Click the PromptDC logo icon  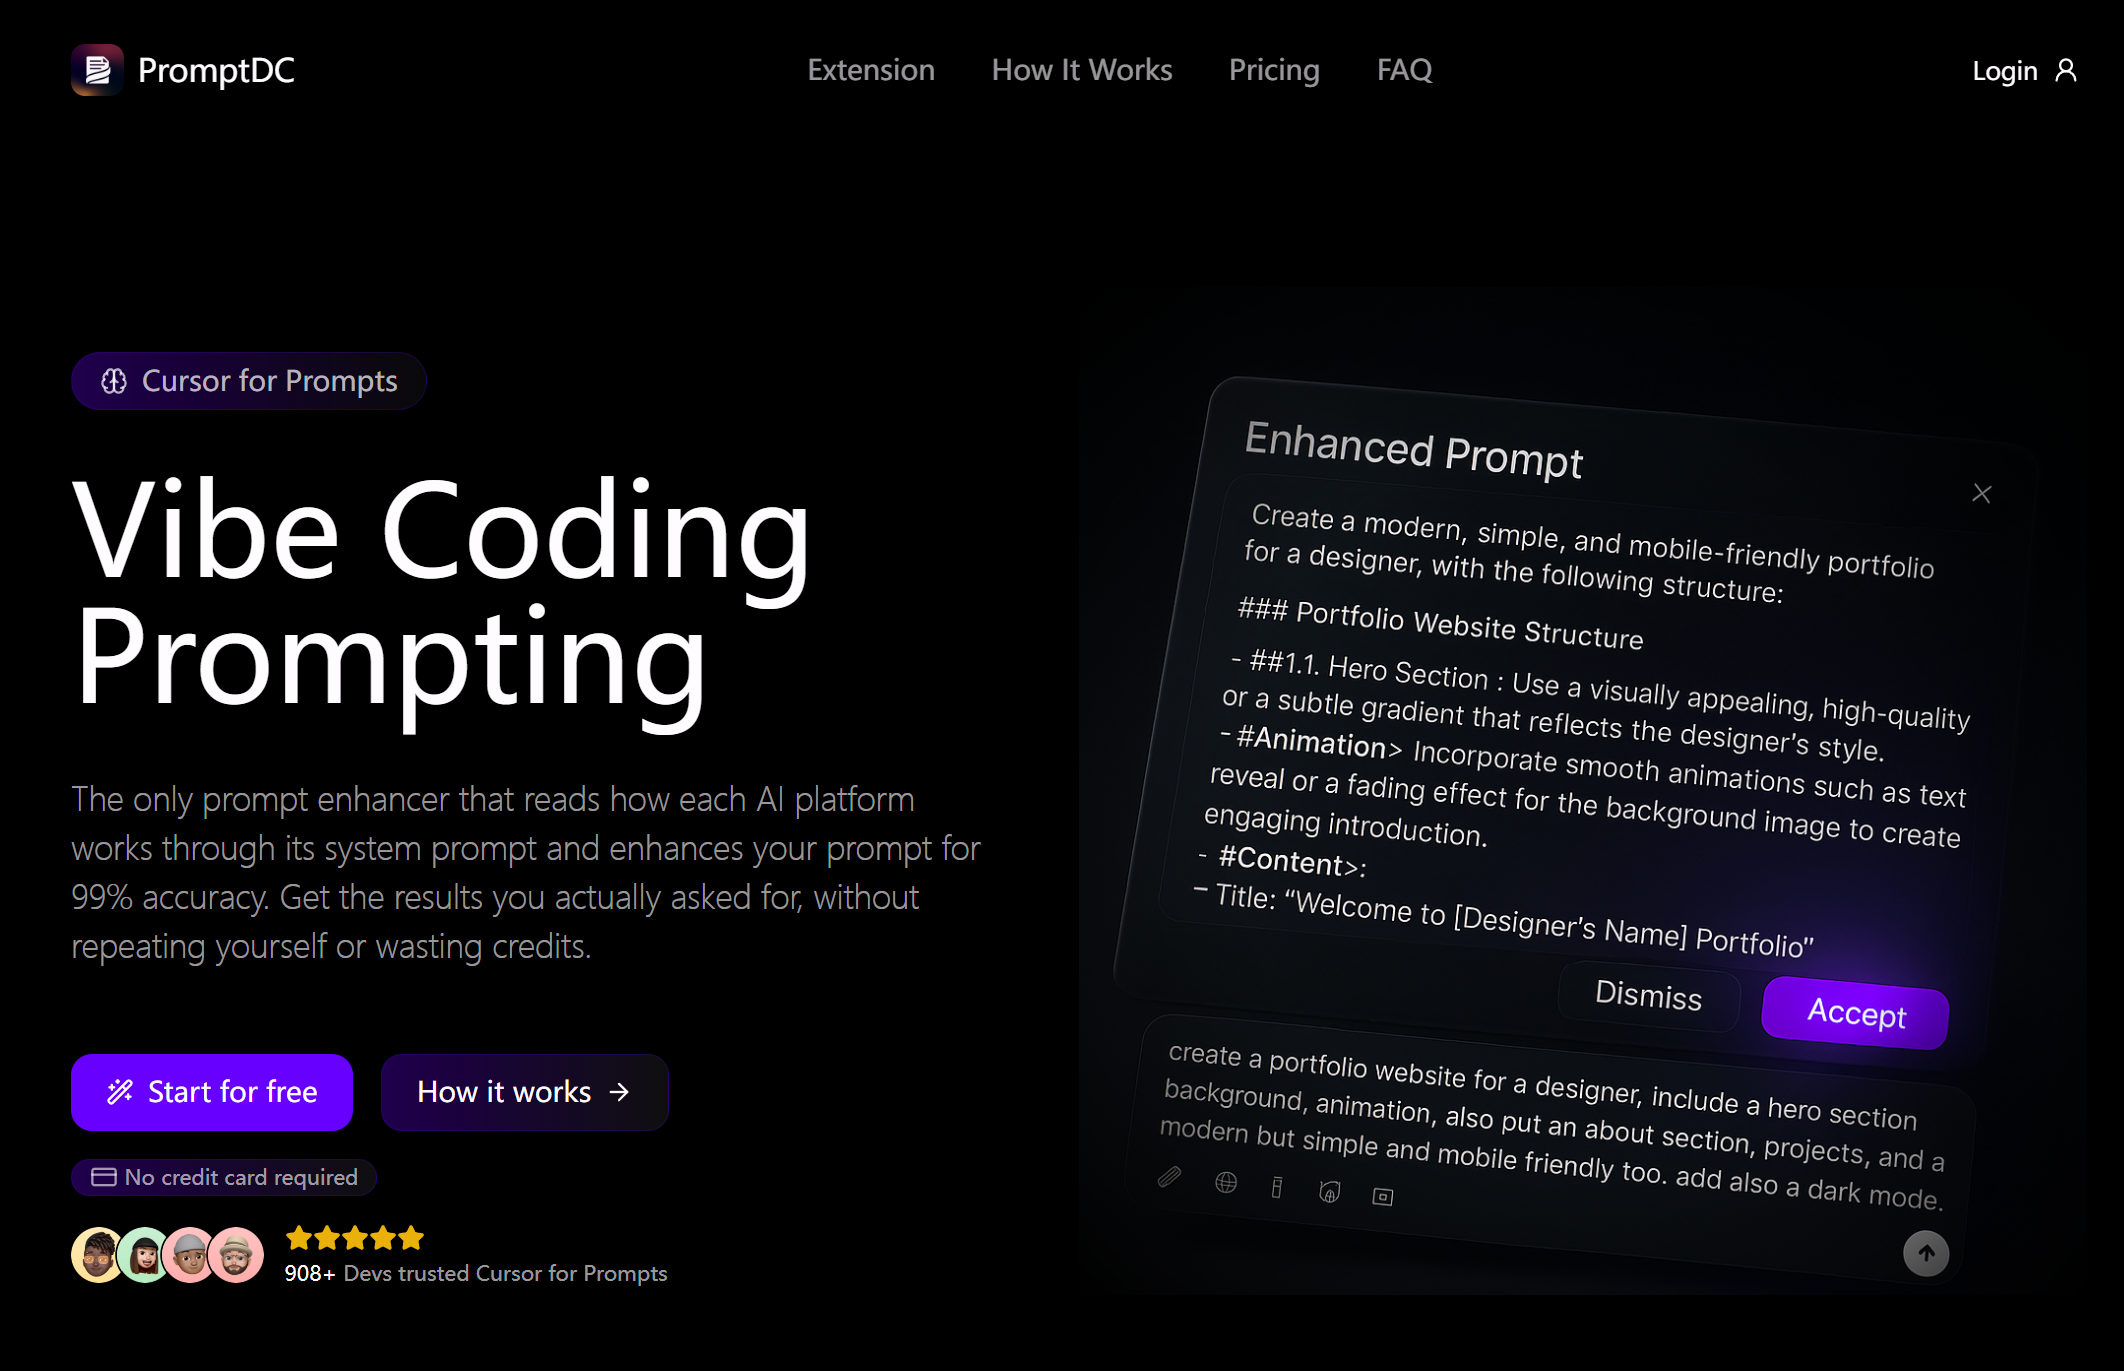click(97, 70)
